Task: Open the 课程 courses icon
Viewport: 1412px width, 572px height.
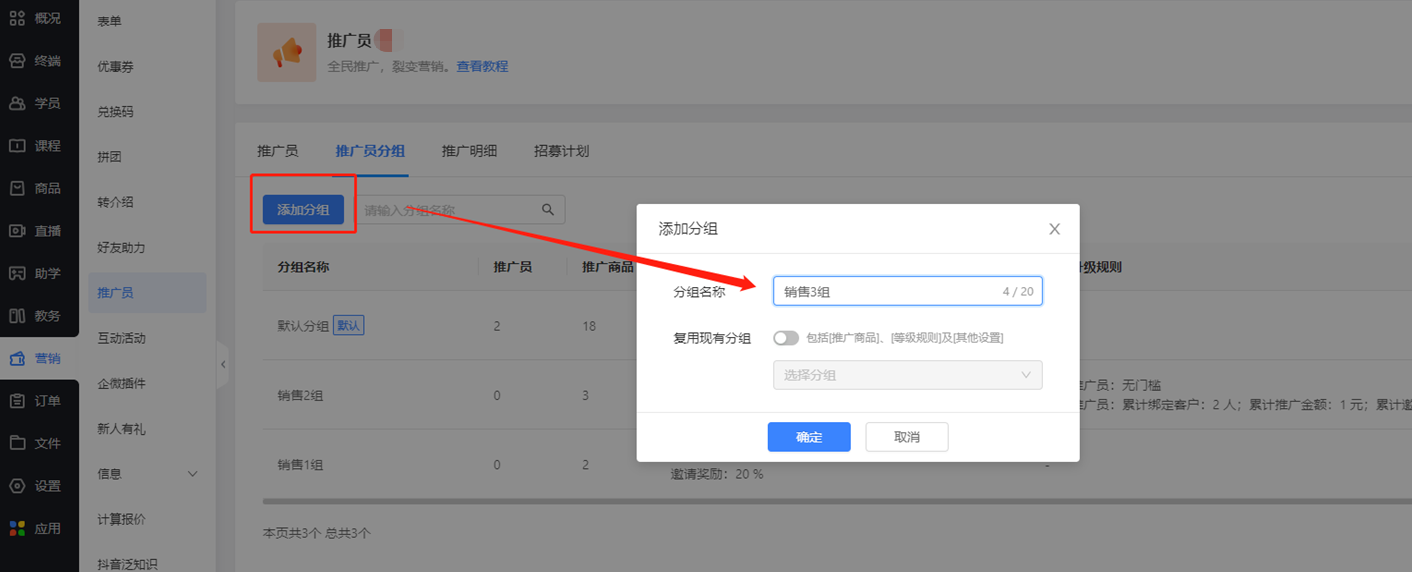Action: 17,146
